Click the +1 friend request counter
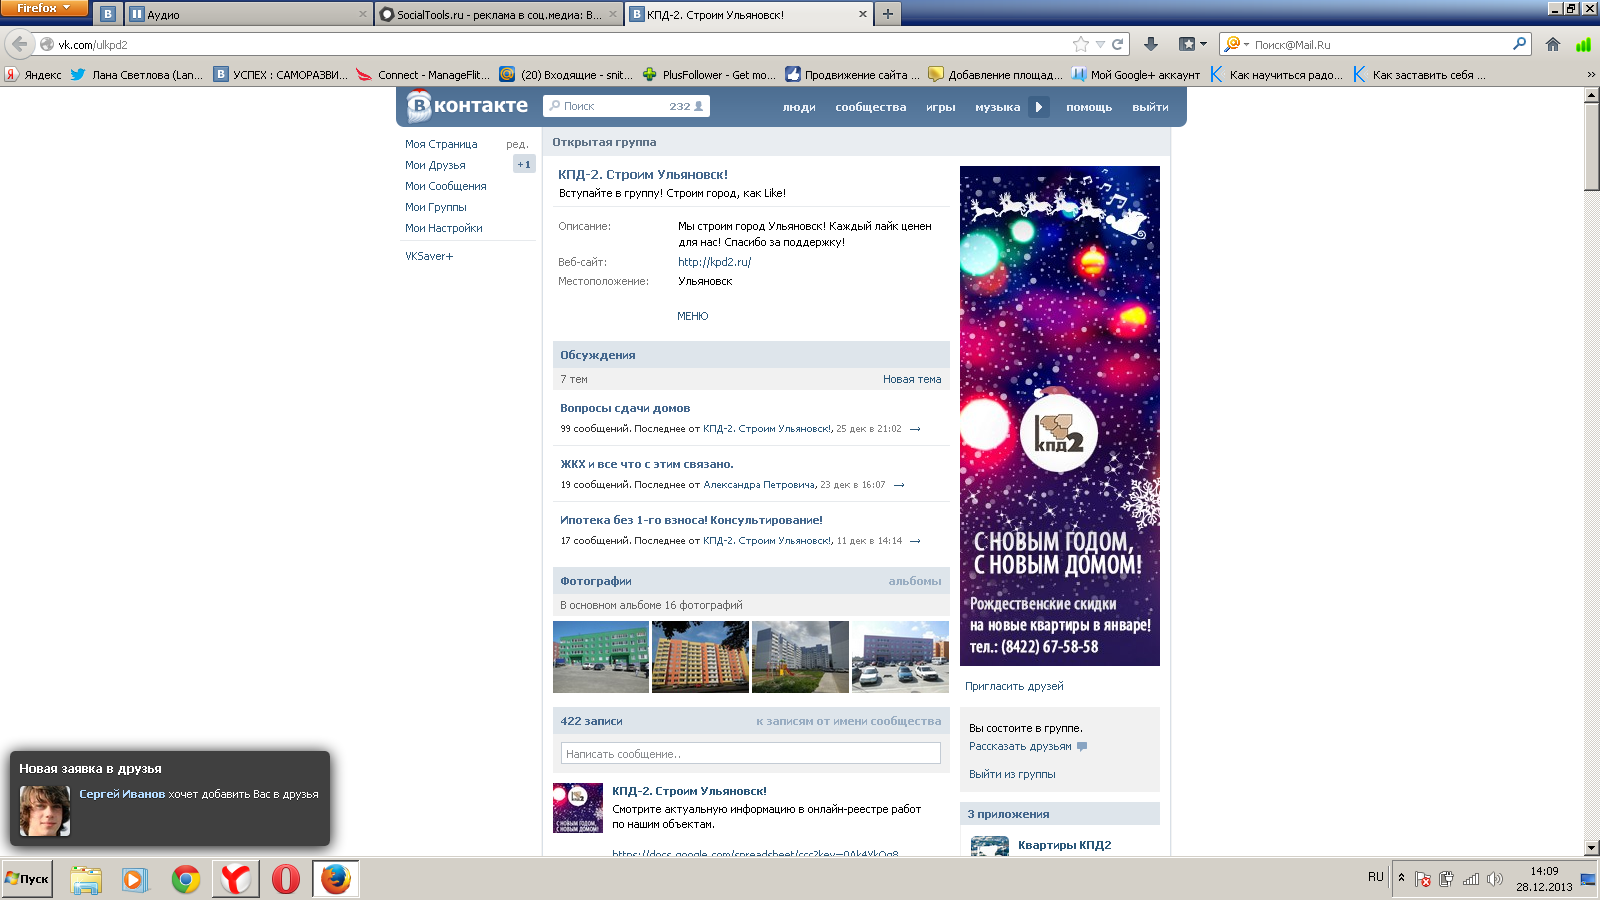This screenshot has height=900, width=1600. (x=524, y=164)
